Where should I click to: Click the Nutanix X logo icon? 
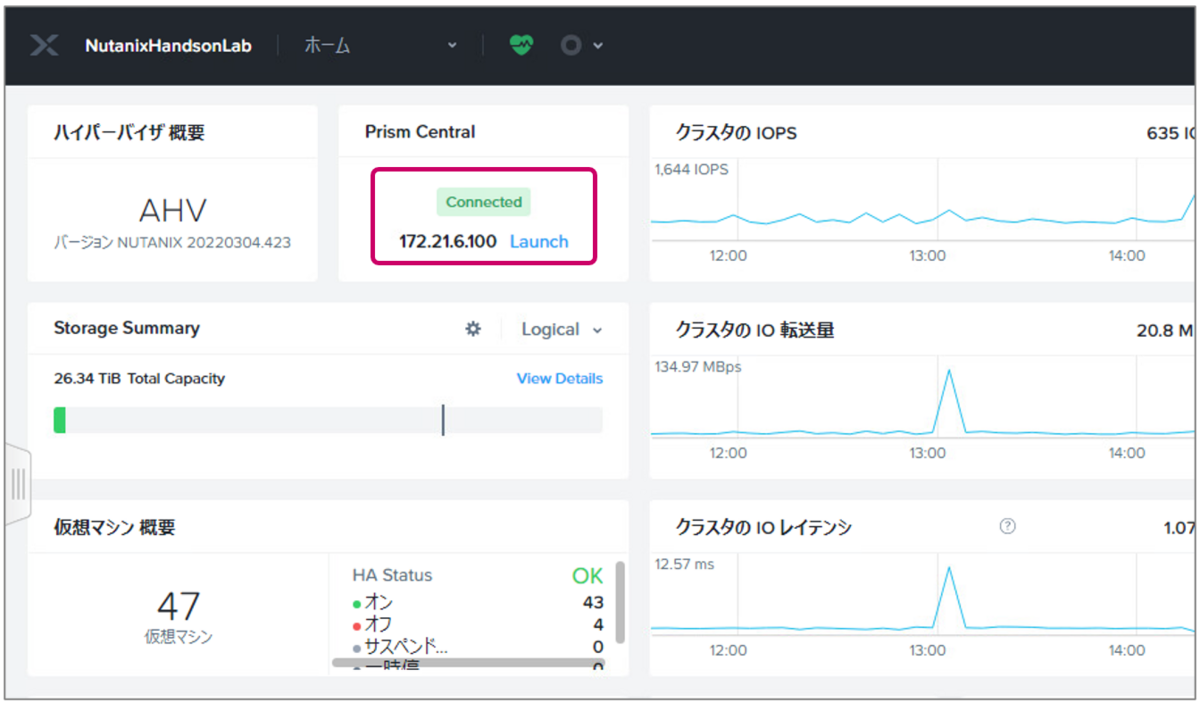(44, 45)
